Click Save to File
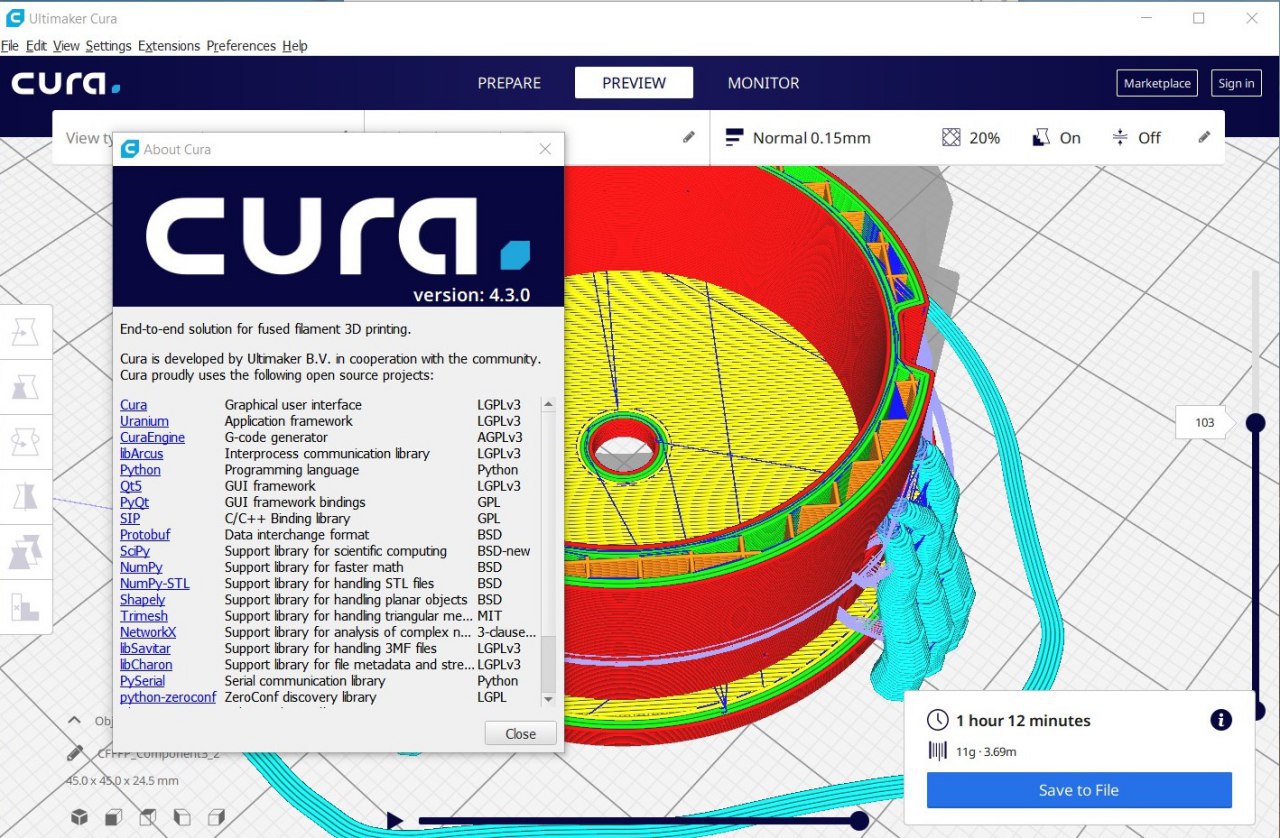 1079,790
